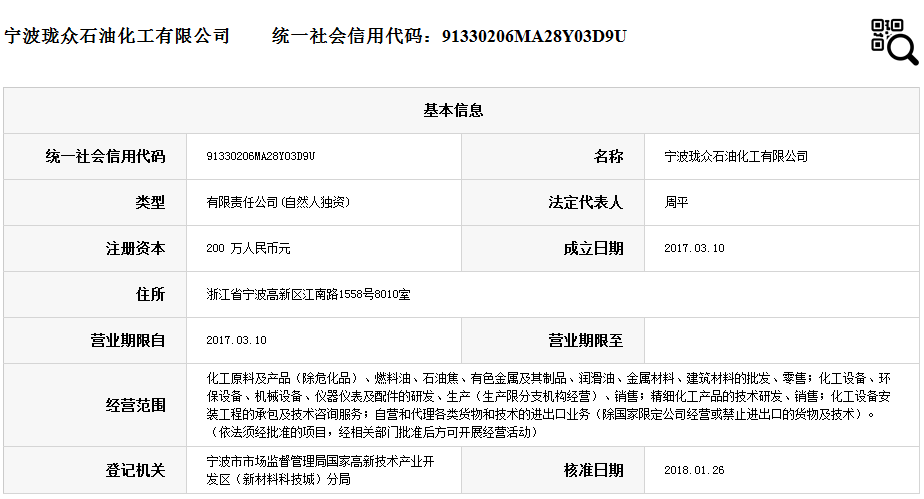924x499 pixels.
Task: Select address 浙江省宁波高新区江南路1558号8010室
Action: 308,294
